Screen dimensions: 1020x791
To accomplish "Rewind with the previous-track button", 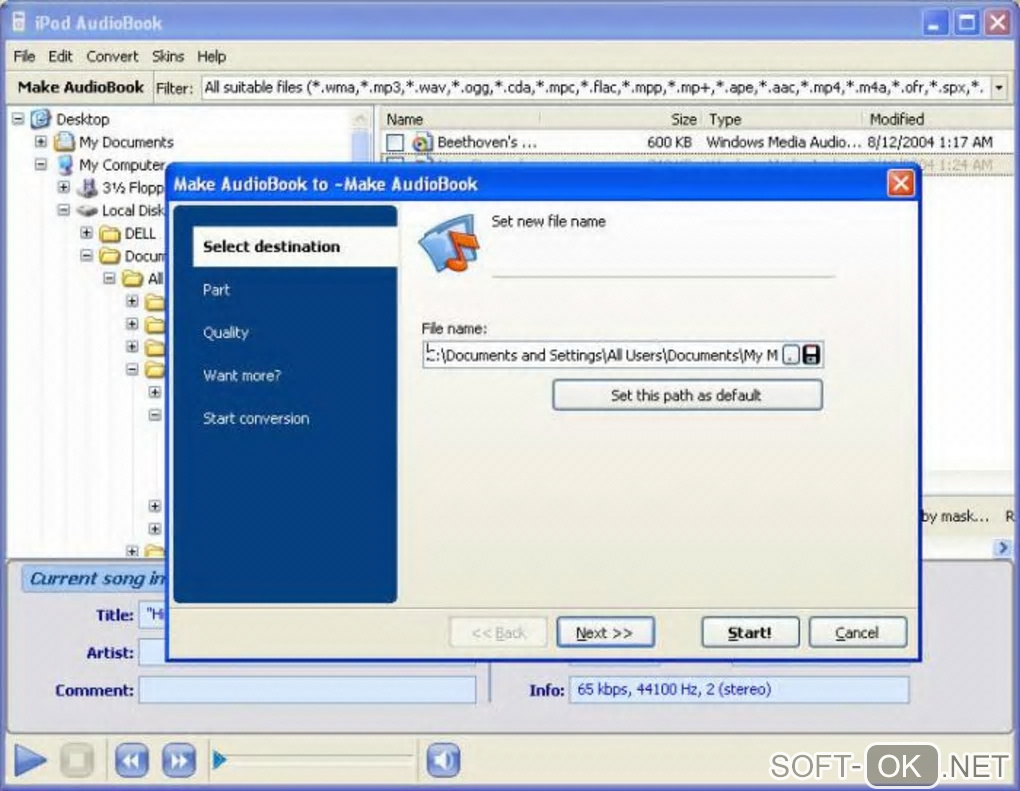I will (x=131, y=760).
